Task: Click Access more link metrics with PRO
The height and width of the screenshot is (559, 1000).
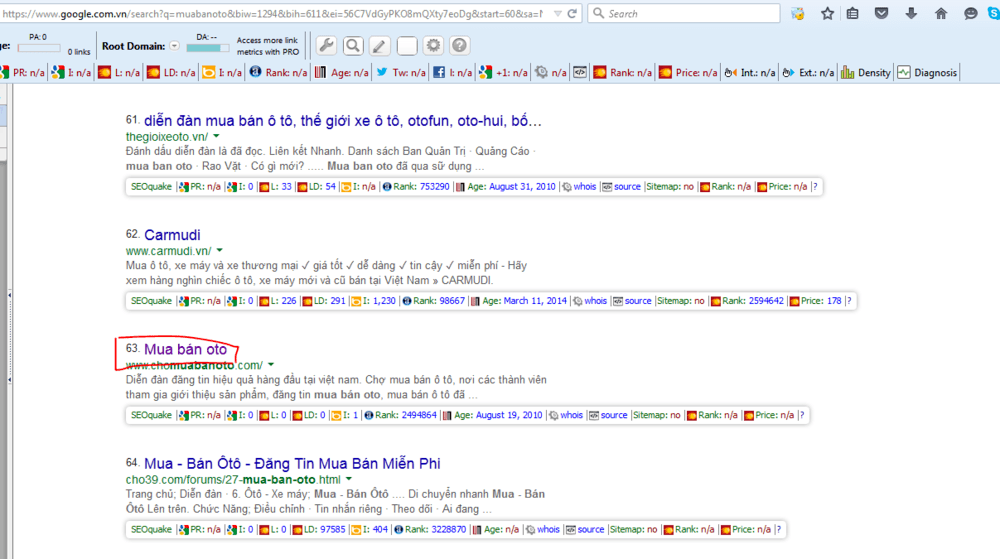Action: point(267,46)
